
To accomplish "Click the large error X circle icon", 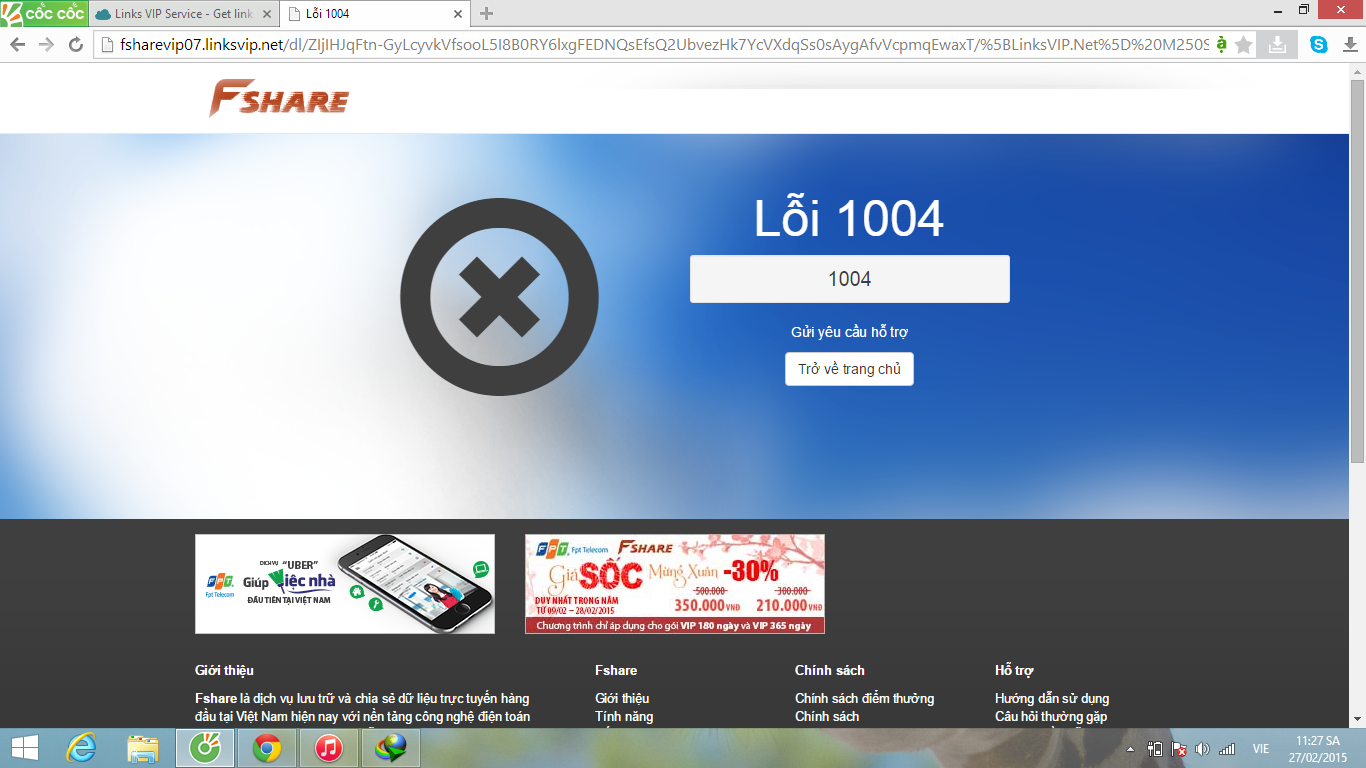I will (499, 298).
